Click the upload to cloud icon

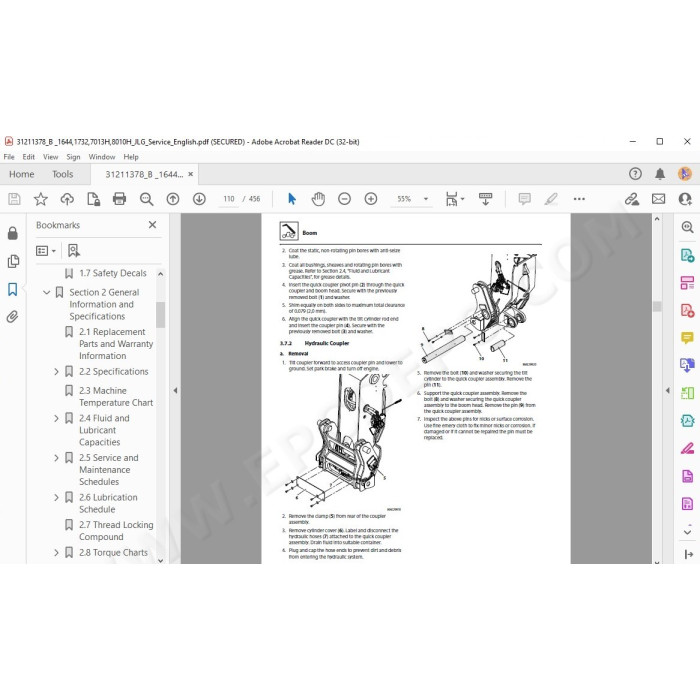tap(67, 199)
